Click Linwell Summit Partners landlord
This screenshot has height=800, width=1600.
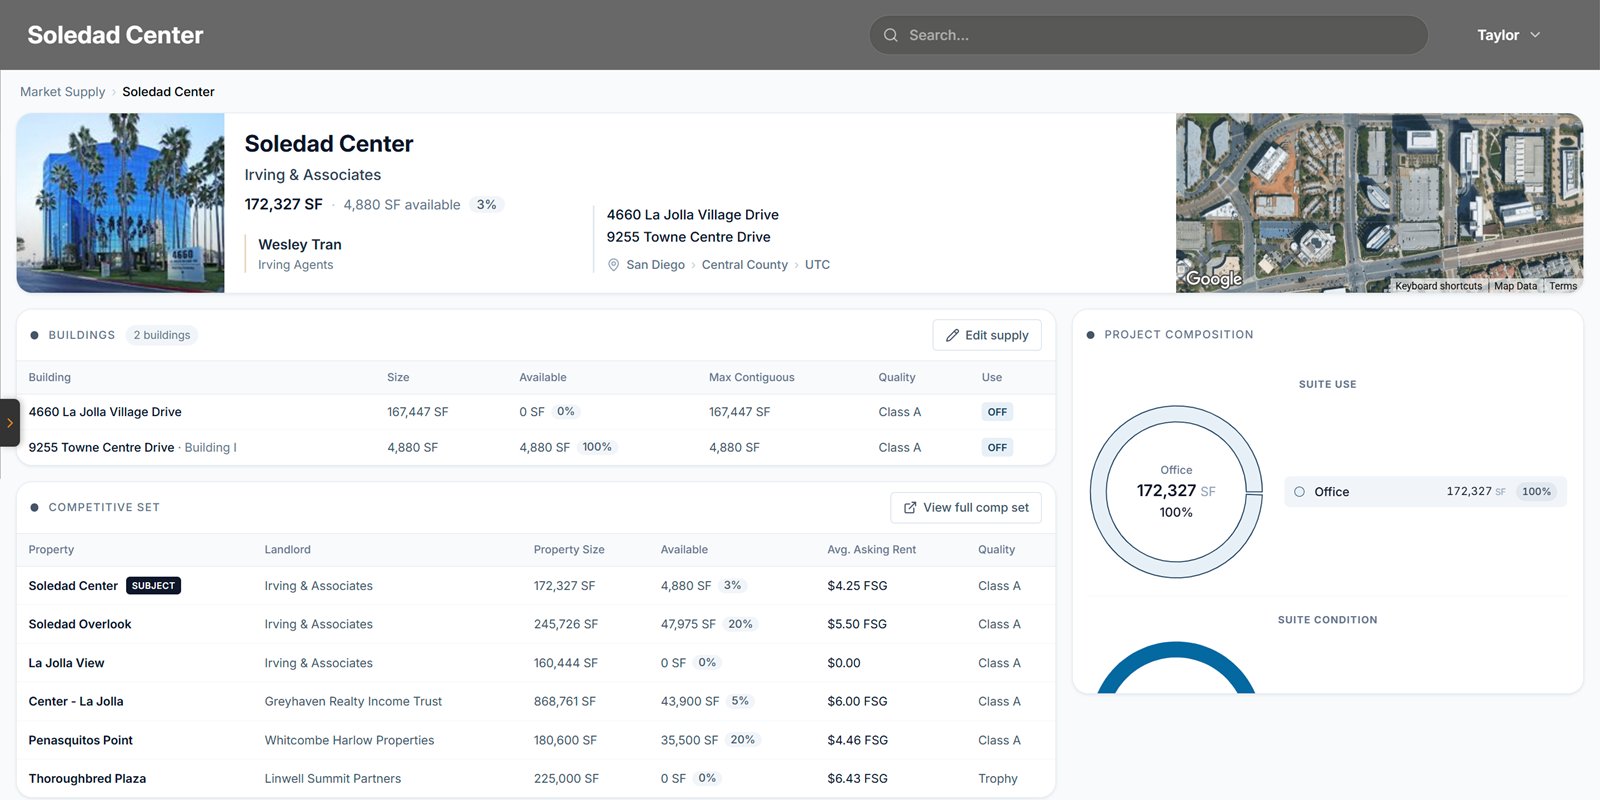click(333, 779)
